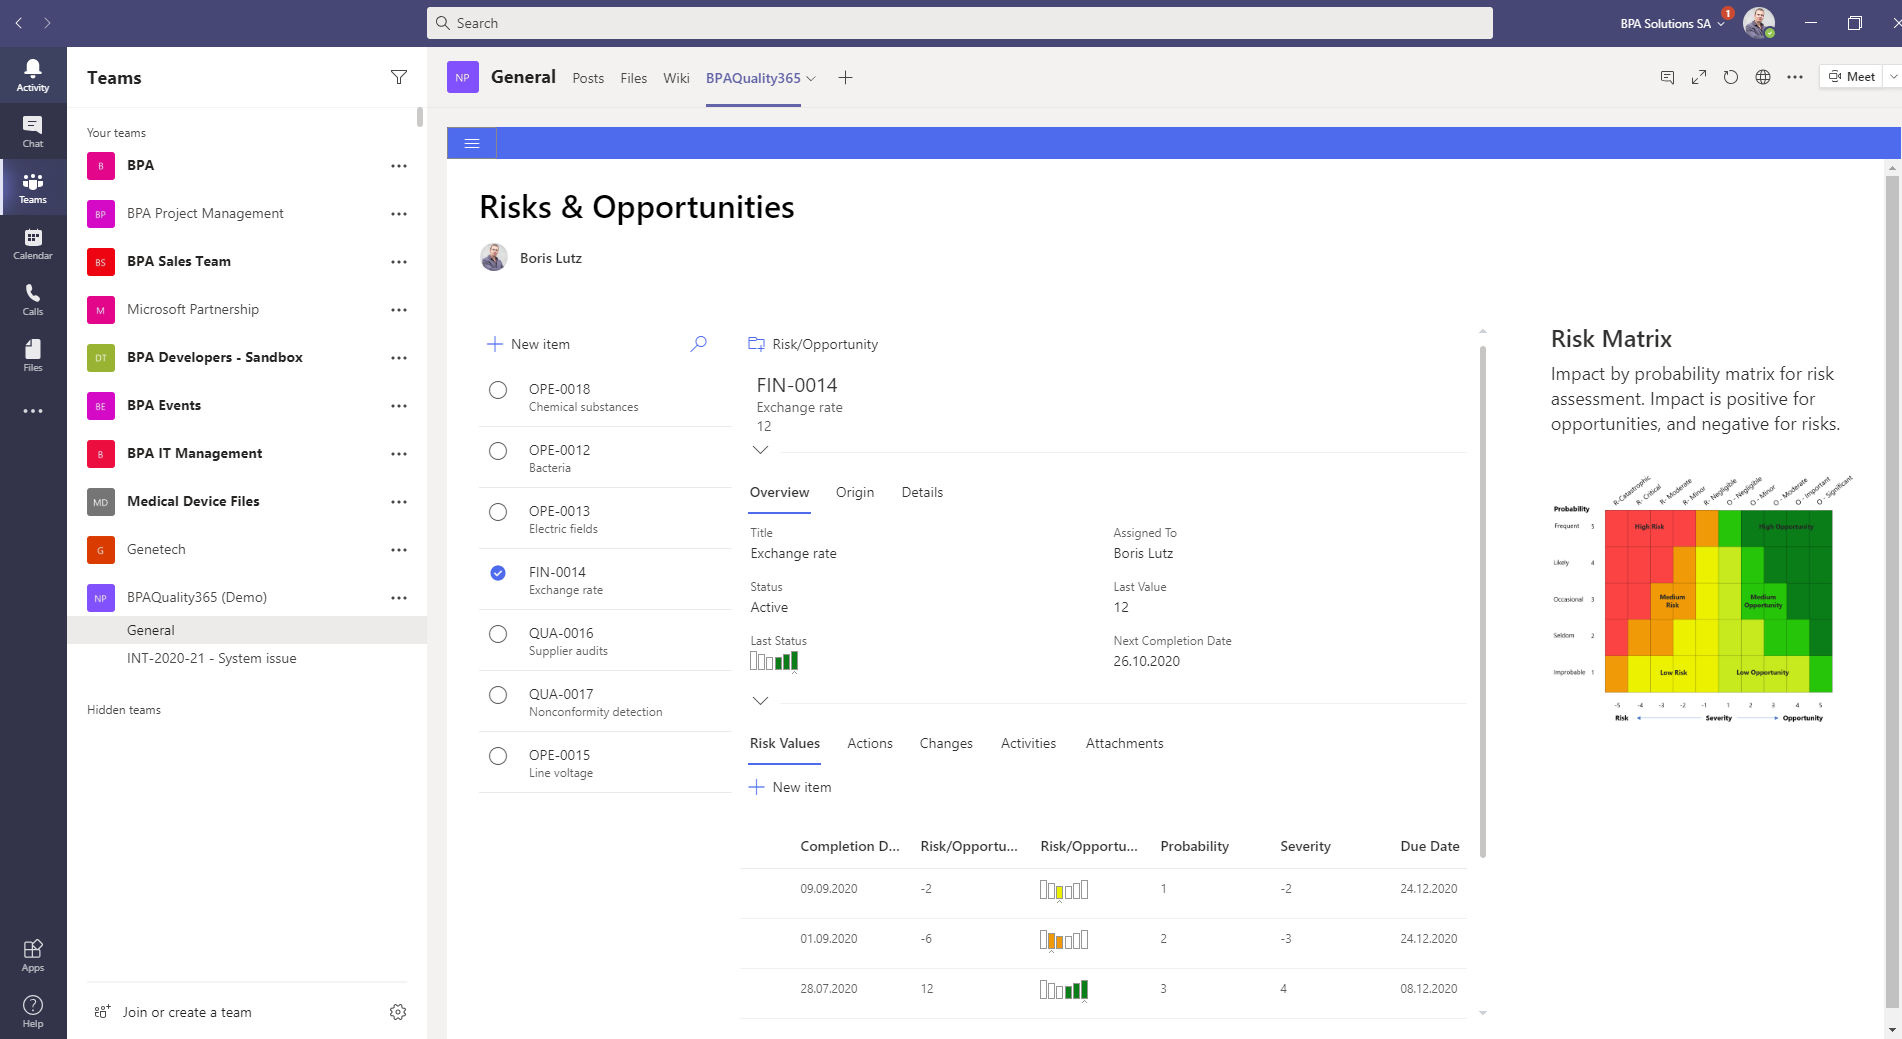Open Files in the sidebar
This screenshot has height=1039, width=1902.
click(x=33, y=355)
